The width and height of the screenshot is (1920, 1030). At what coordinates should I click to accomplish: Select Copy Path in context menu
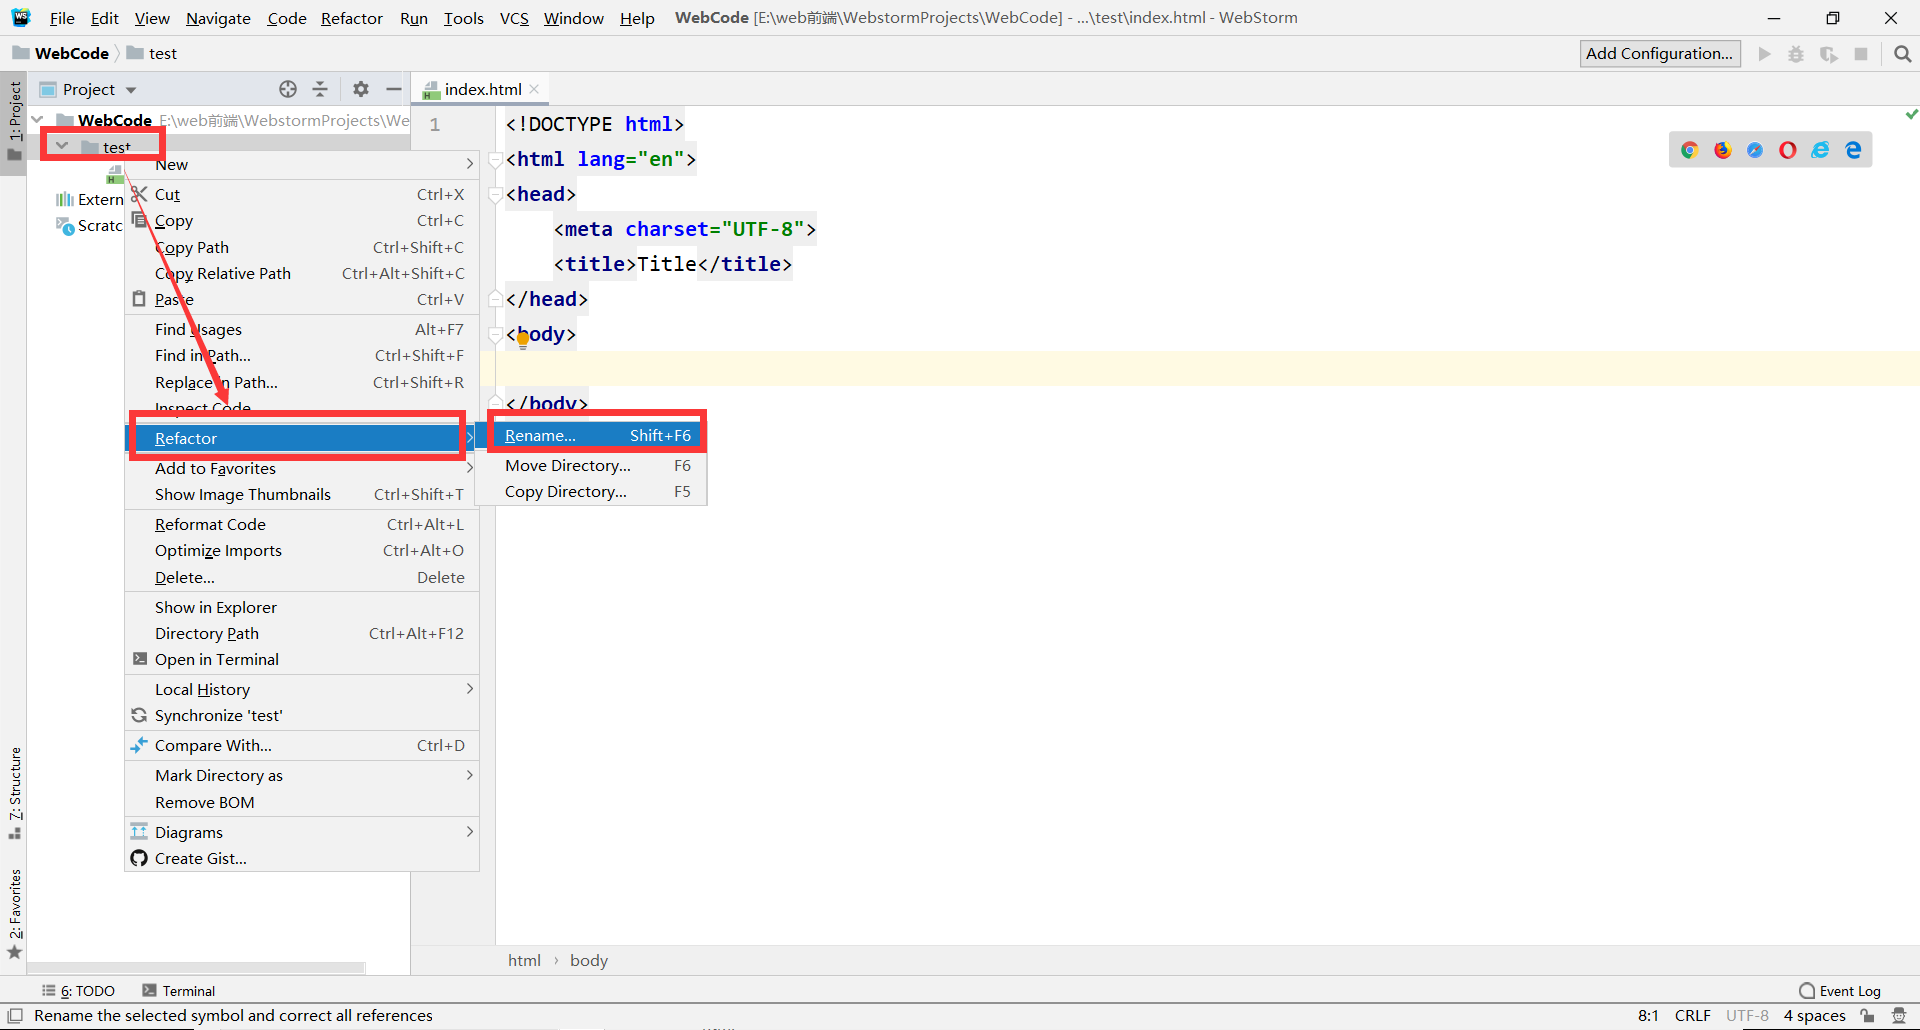point(302,247)
